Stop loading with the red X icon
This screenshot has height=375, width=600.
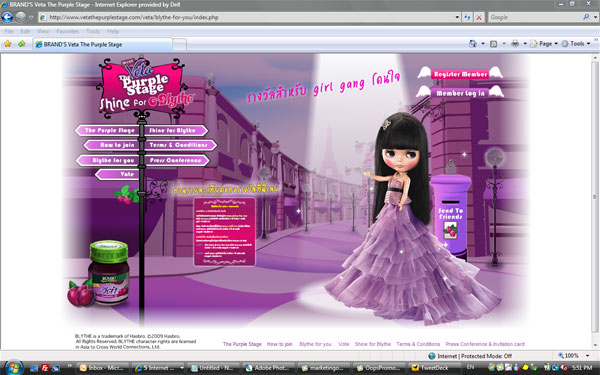pos(479,17)
